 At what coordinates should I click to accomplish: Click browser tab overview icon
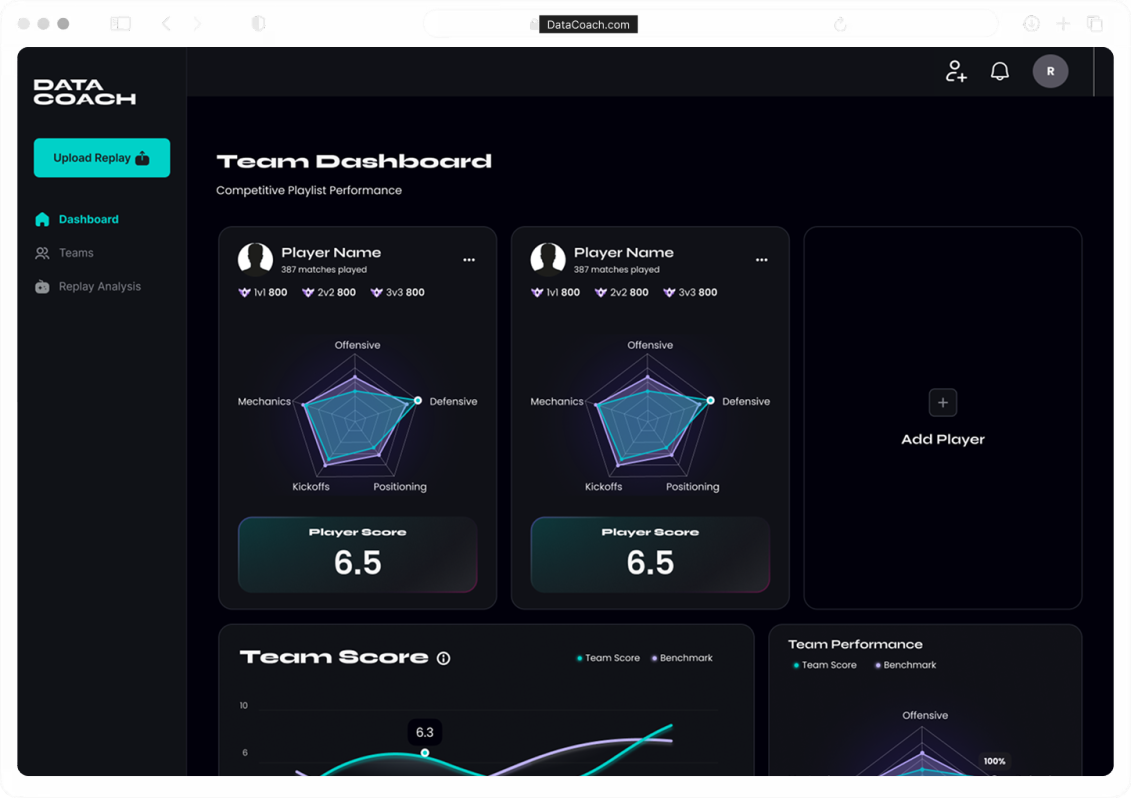point(1095,24)
